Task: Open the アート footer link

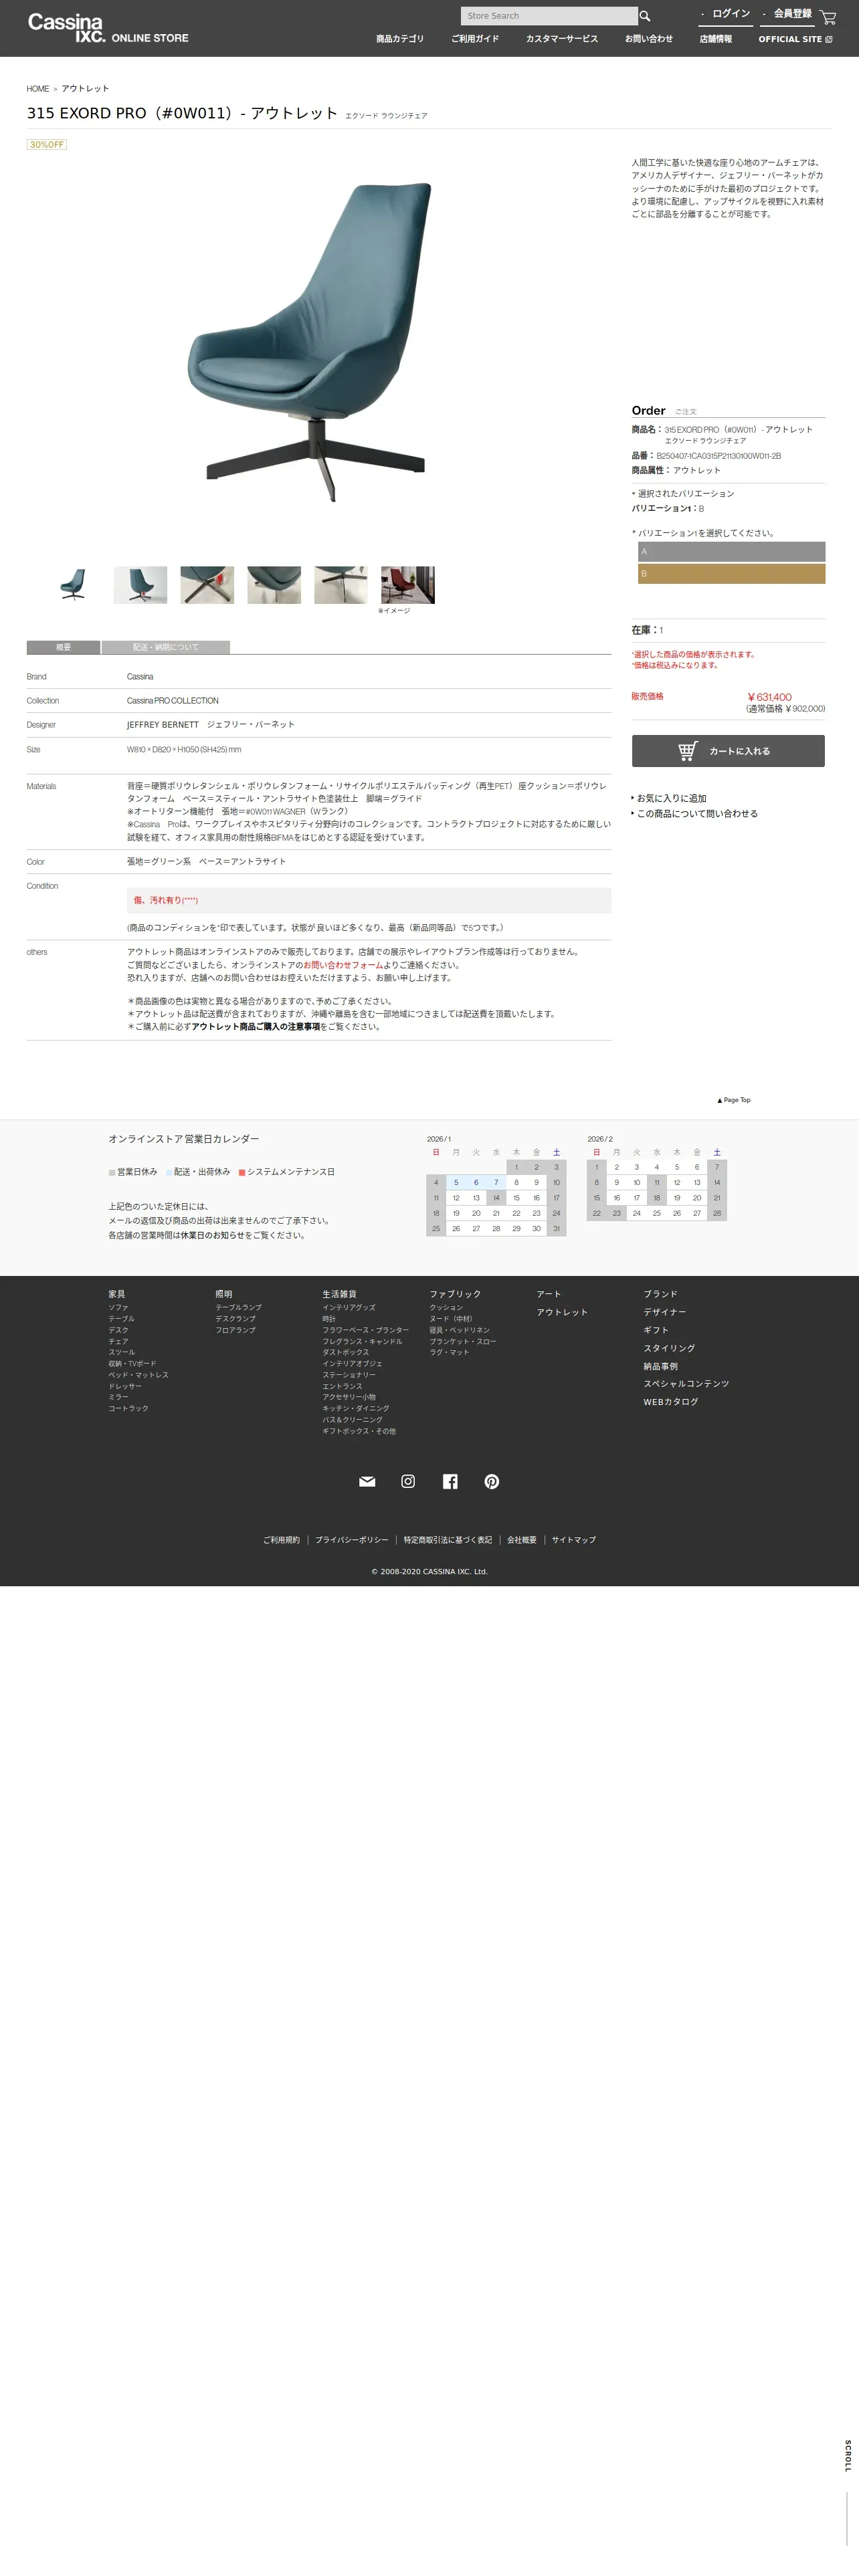Action: [549, 1294]
